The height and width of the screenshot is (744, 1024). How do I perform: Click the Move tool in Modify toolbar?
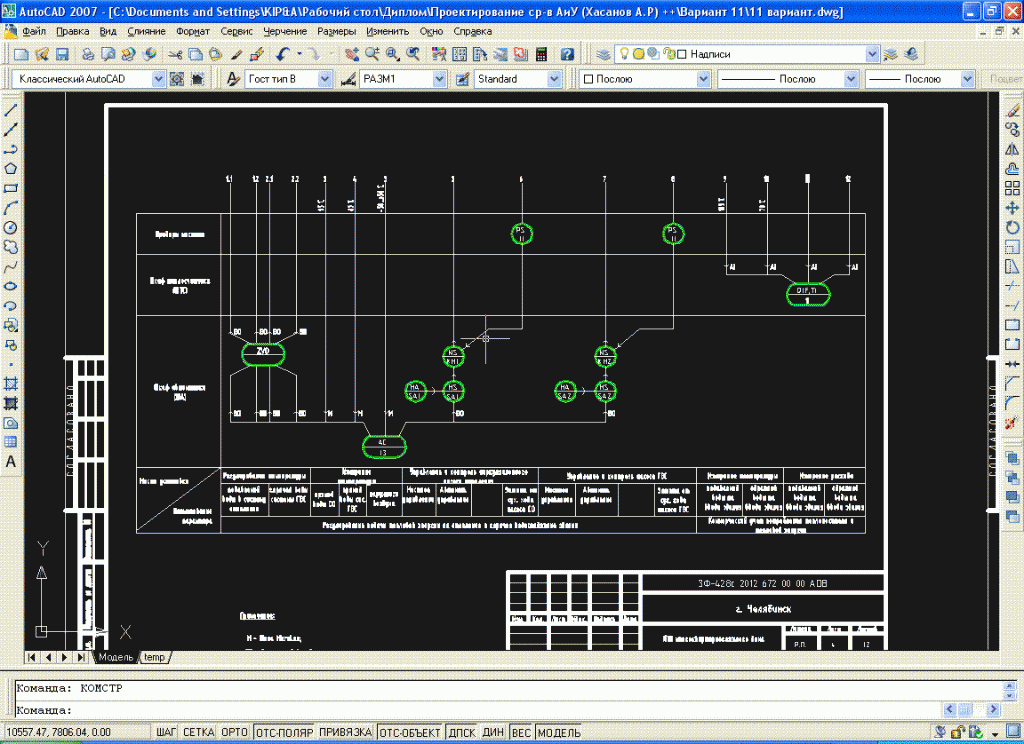(x=1012, y=208)
